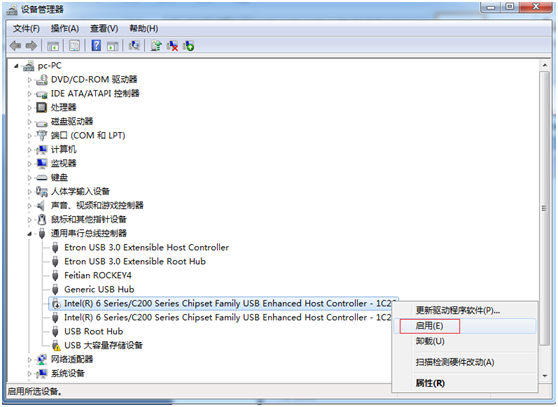The width and height of the screenshot is (558, 407).
Task: Click the uninstall device red X toolbar icon
Action: pyautogui.click(x=173, y=46)
